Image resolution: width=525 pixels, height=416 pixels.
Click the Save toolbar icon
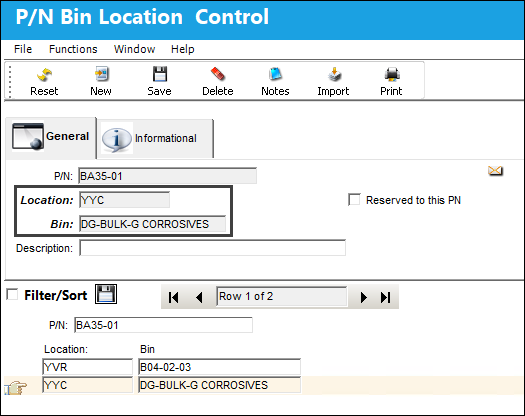point(159,81)
